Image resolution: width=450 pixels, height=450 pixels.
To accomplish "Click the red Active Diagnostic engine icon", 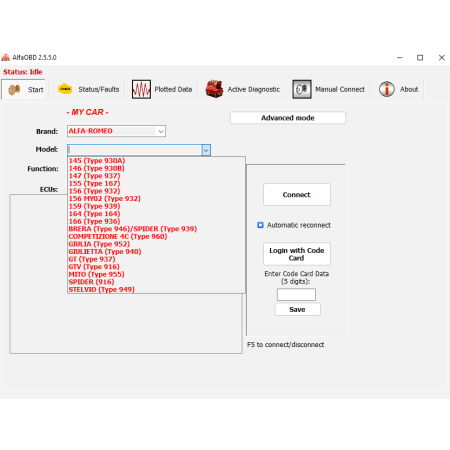I will [x=214, y=89].
